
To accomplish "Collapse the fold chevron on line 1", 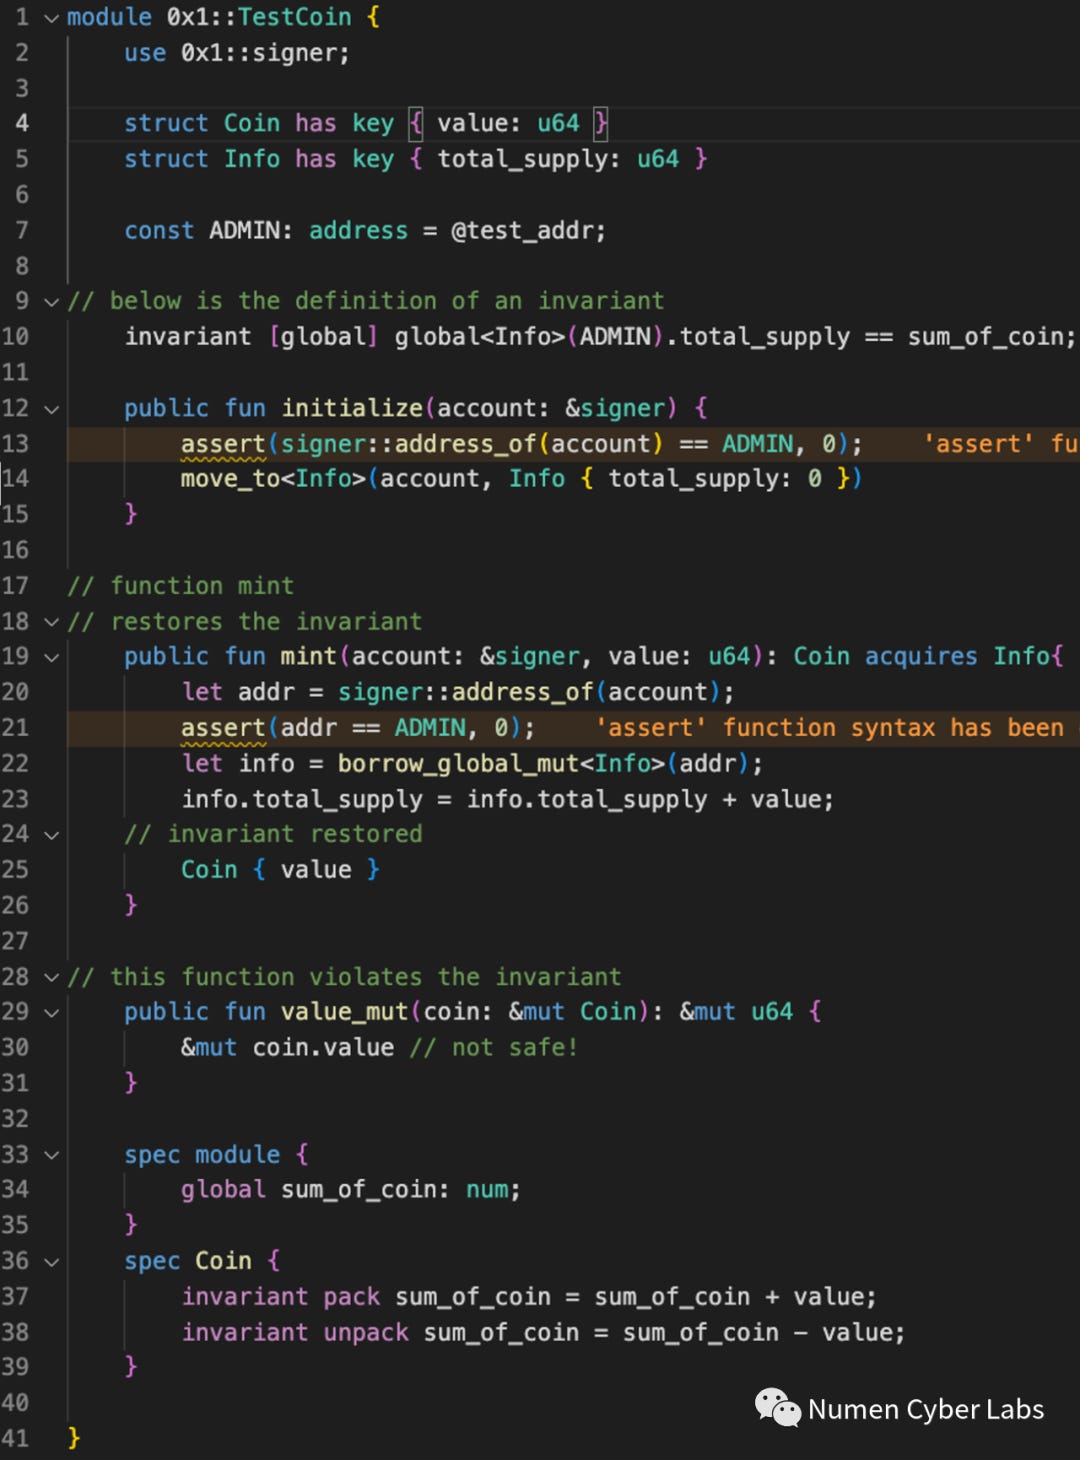I will [51, 18].
